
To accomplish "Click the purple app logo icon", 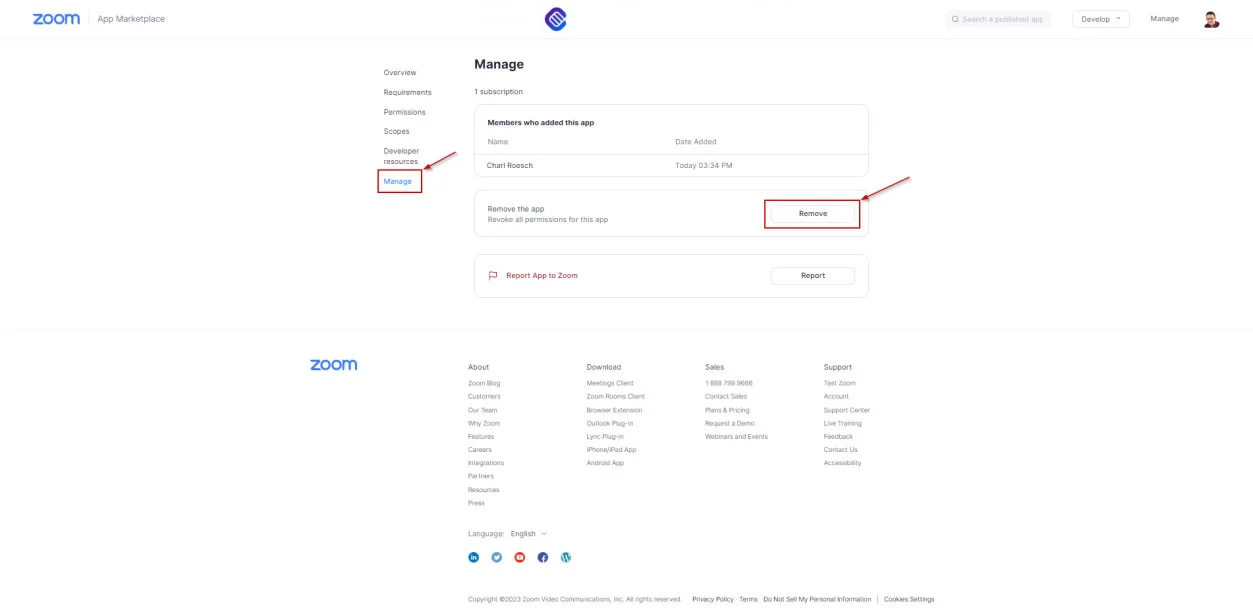I will tap(555, 19).
